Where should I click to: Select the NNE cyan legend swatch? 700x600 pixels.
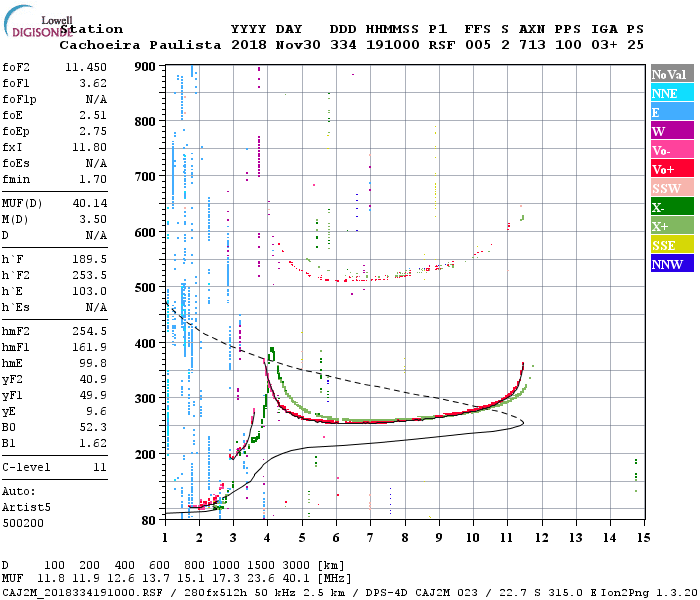coord(672,93)
